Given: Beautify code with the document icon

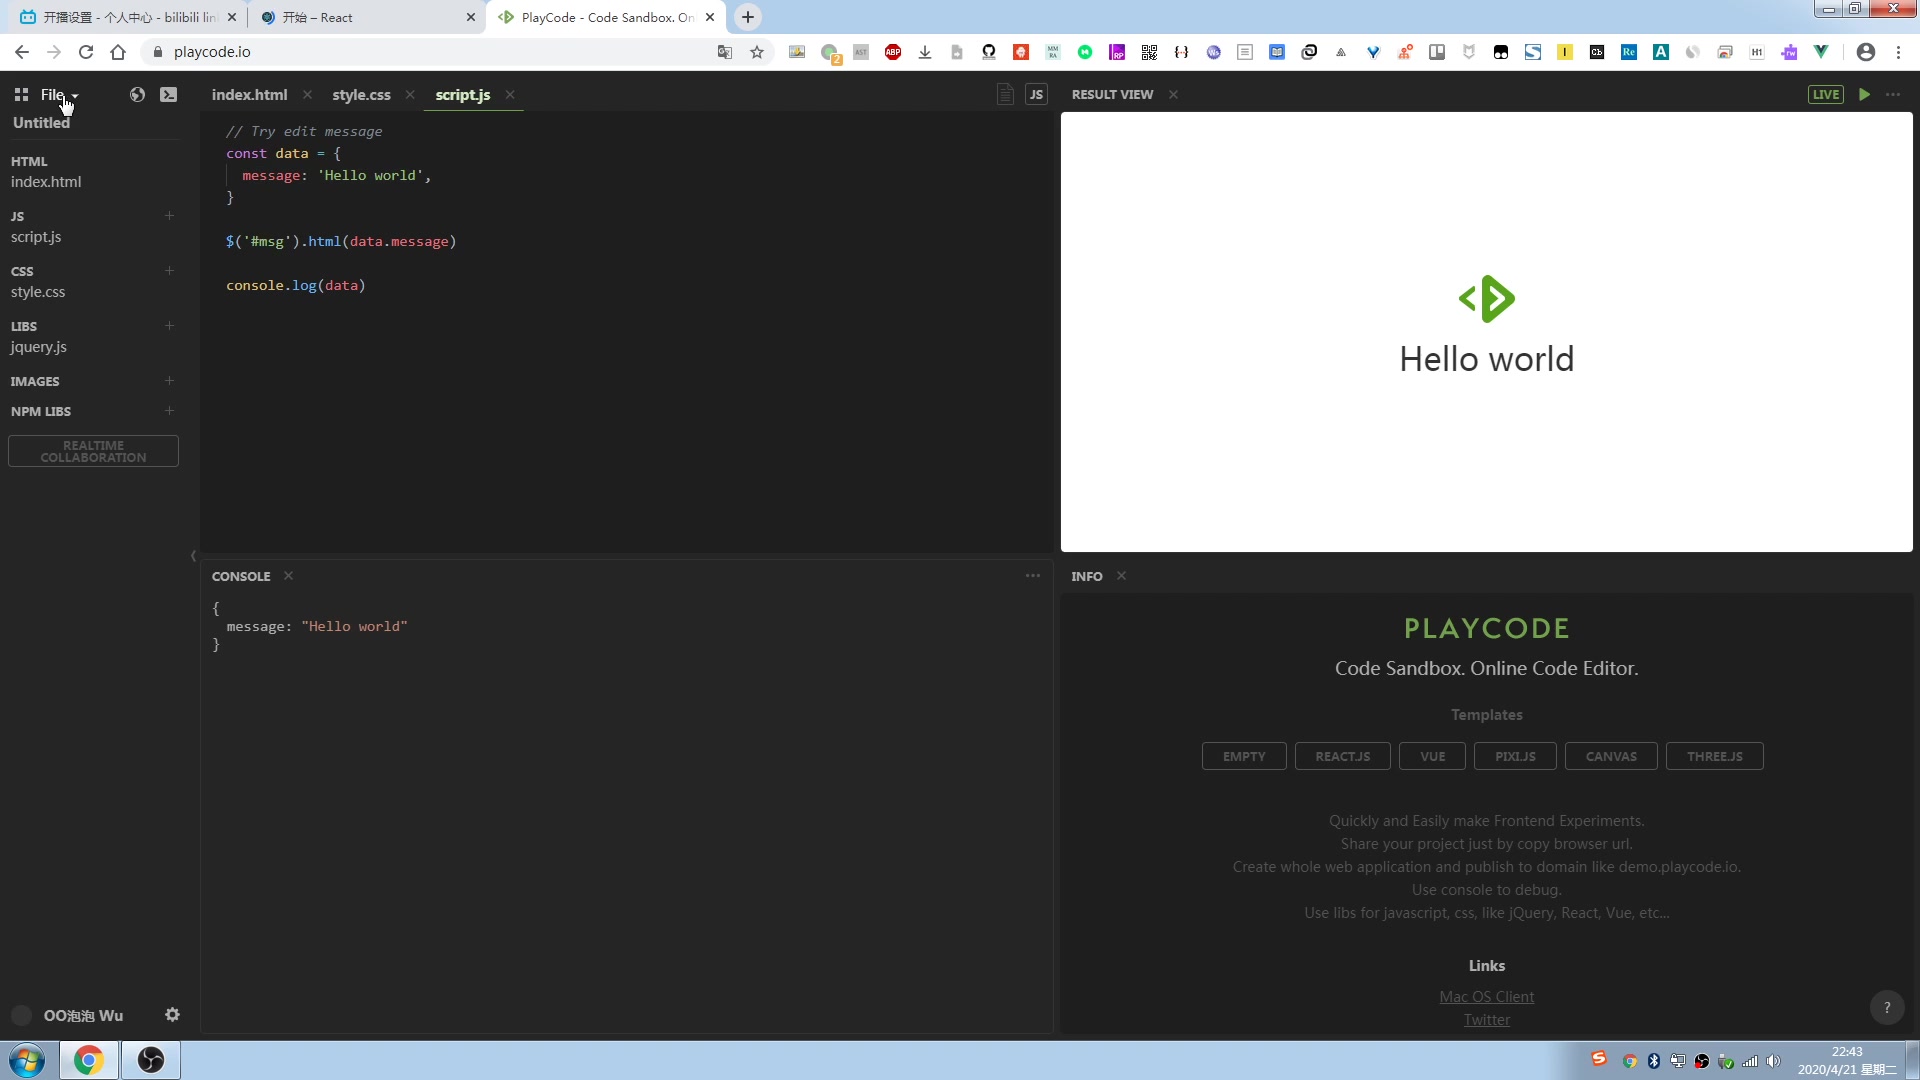Looking at the screenshot, I should [x=1005, y=94].
